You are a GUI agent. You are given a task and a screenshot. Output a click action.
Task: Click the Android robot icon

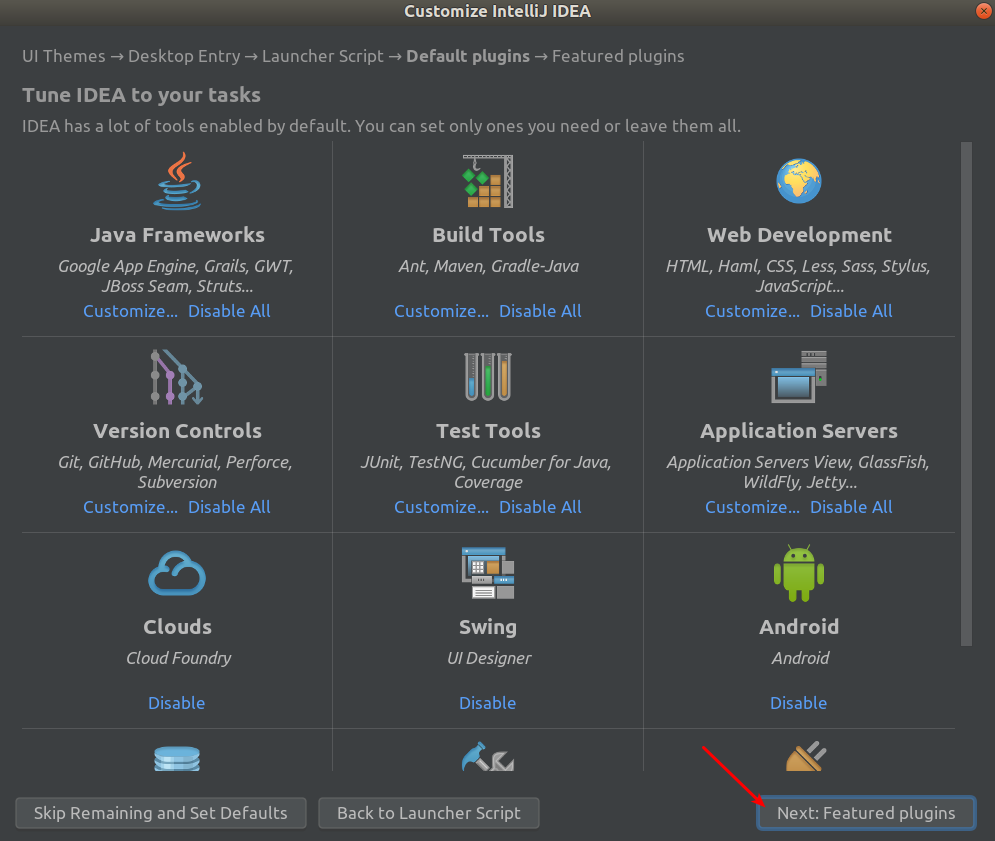tap(799, 573)
